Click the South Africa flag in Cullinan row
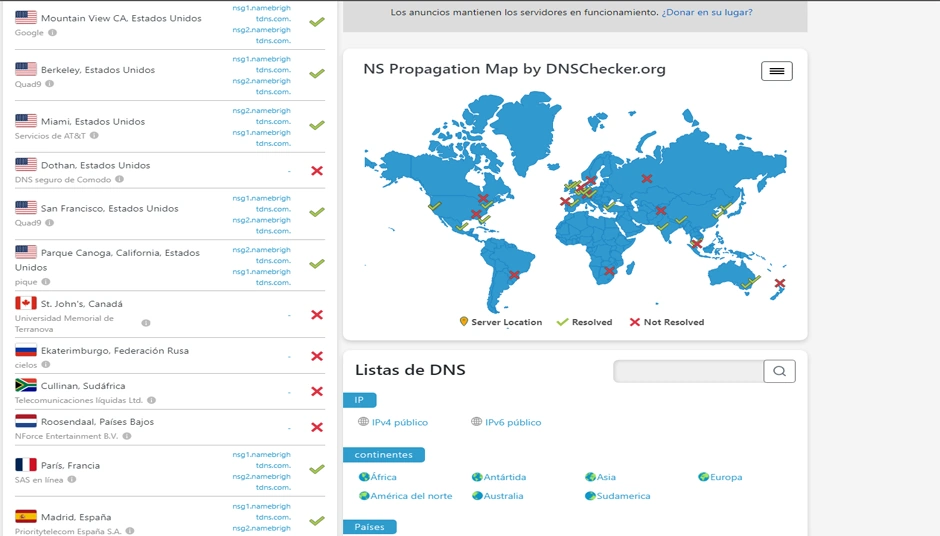Viewport: 940px width, 536px height. 26,385
